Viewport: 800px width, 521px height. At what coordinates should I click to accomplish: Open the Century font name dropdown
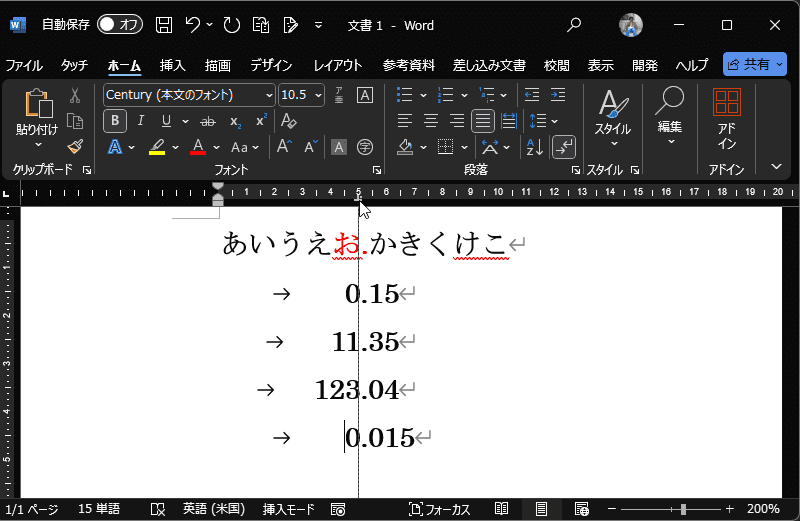[x=268, y=96]
